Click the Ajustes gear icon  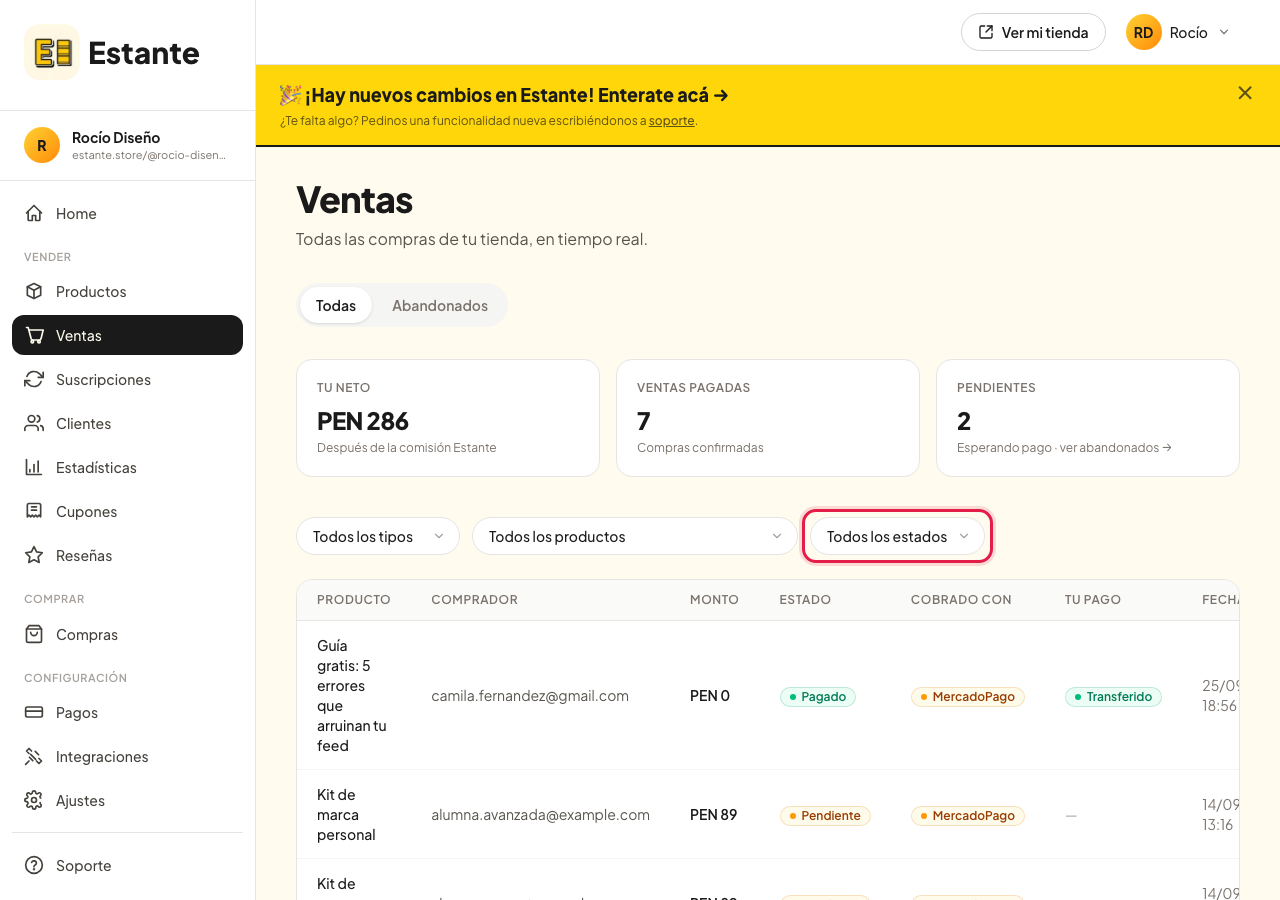click(x=34, y=800)
